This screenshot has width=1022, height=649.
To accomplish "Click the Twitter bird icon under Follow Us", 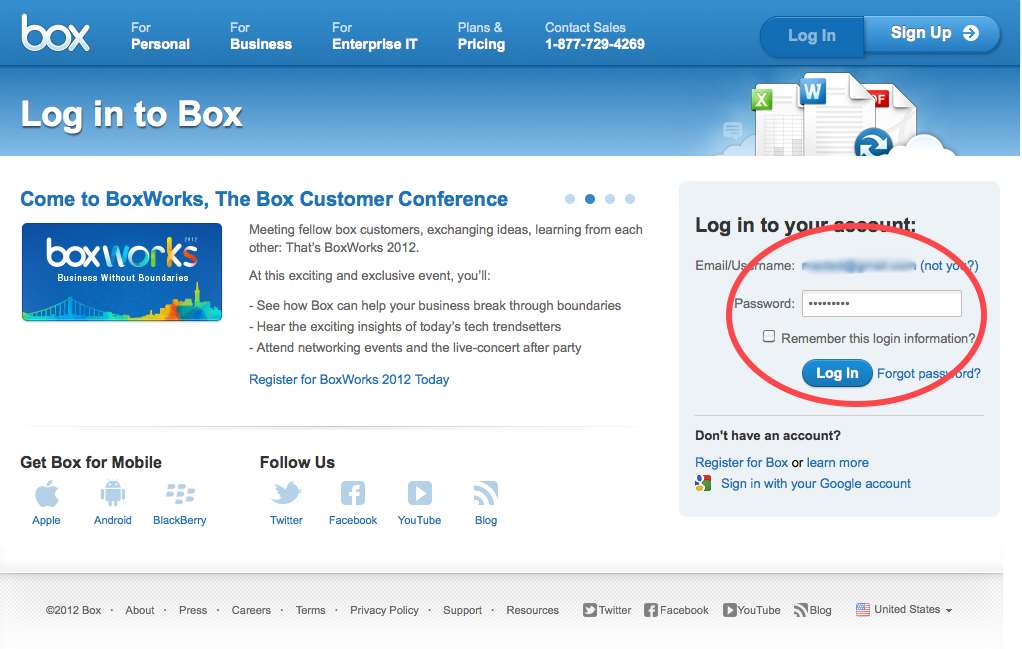I will [286, 494].
